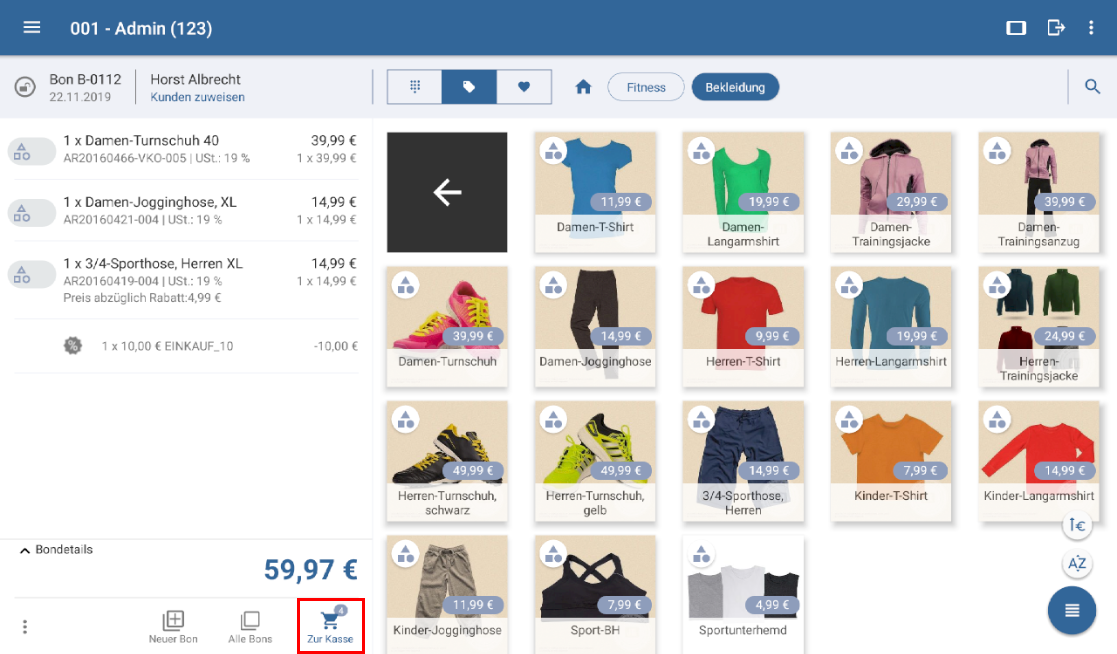Viewport: 1117px width, 654px height.
Task: Switch to favorites heart view
Action: pos(524,87)
